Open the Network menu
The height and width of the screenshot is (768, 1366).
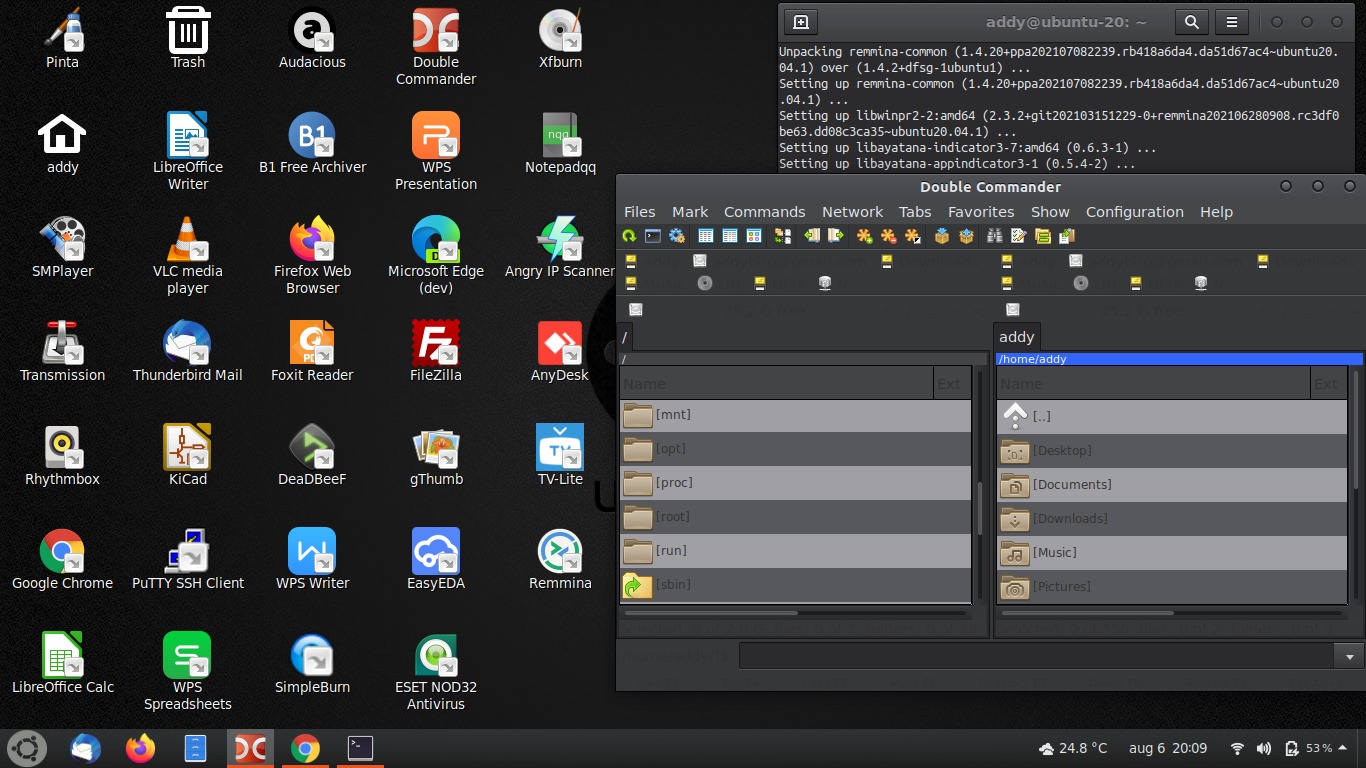pyautogui.click(x=852, y=212)
